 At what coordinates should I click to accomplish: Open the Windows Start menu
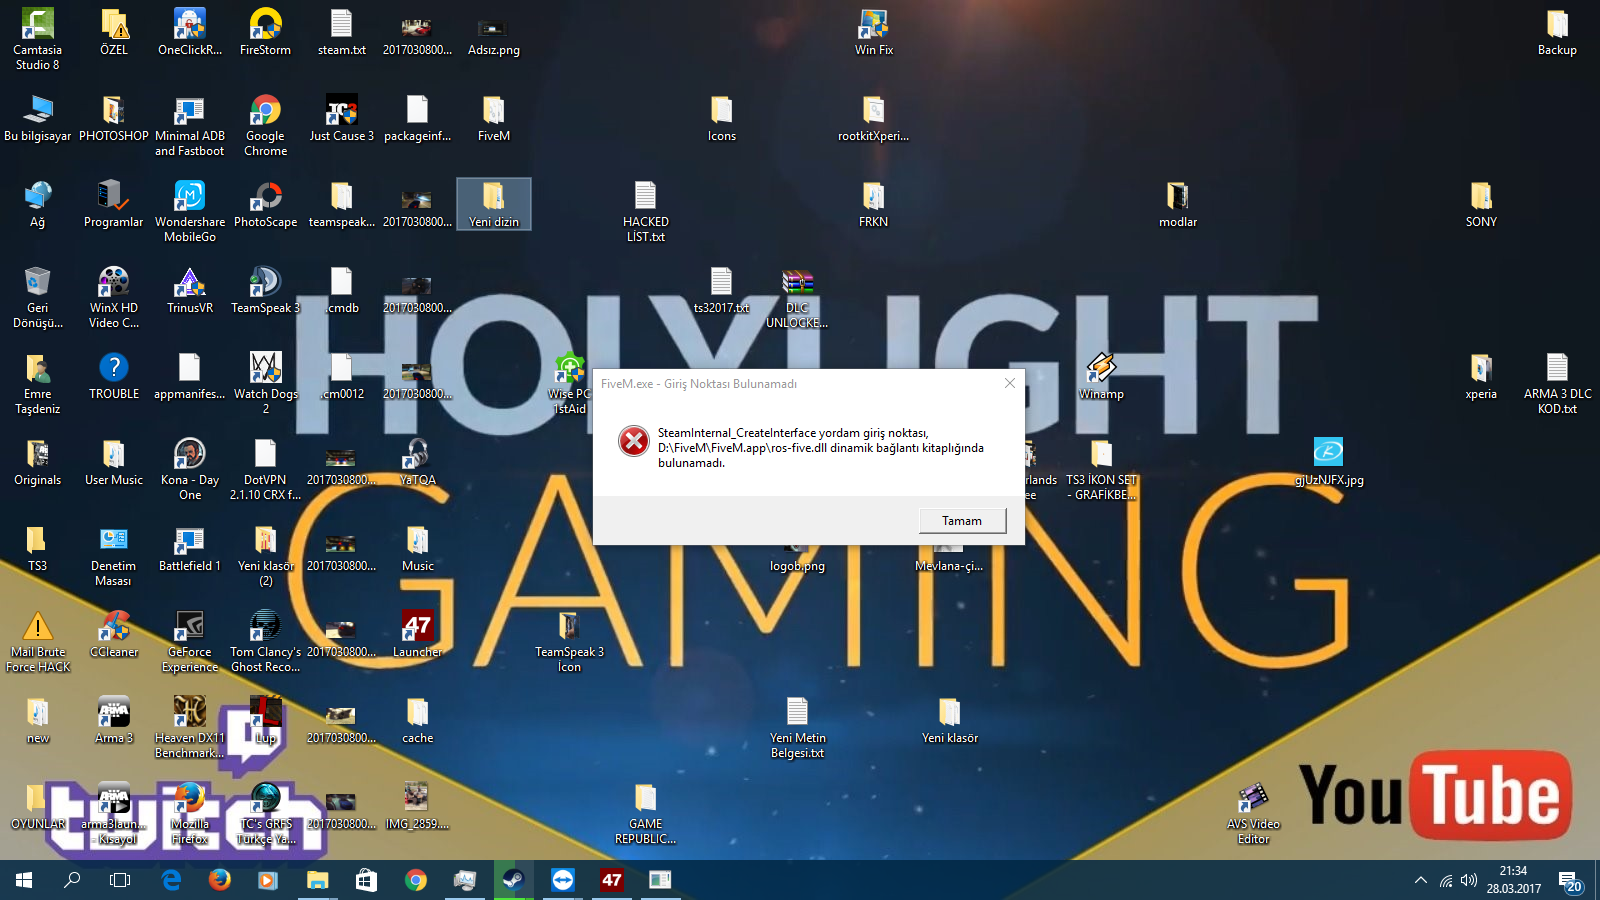24,880
